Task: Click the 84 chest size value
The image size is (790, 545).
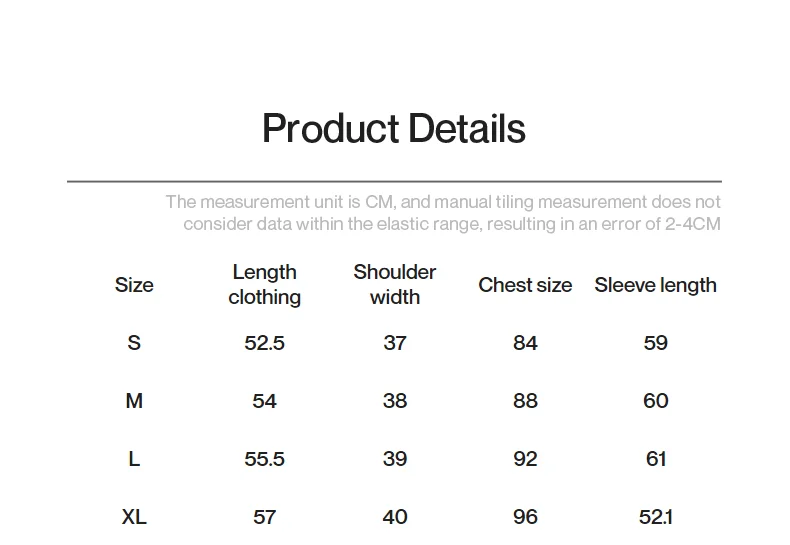Action: point(525,343)
